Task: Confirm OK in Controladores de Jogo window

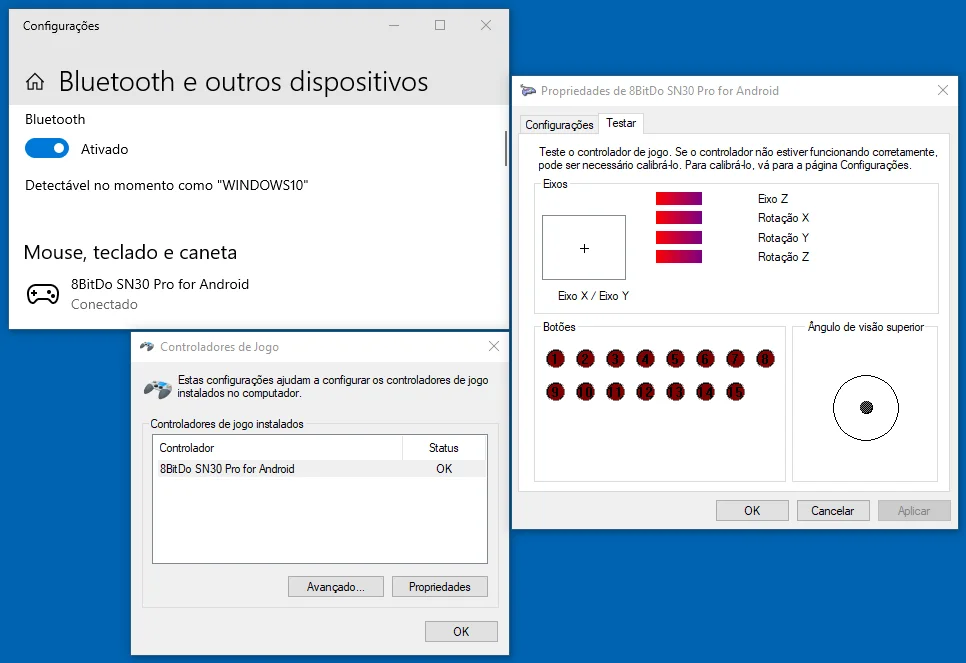Action: [x=461, y=632]
